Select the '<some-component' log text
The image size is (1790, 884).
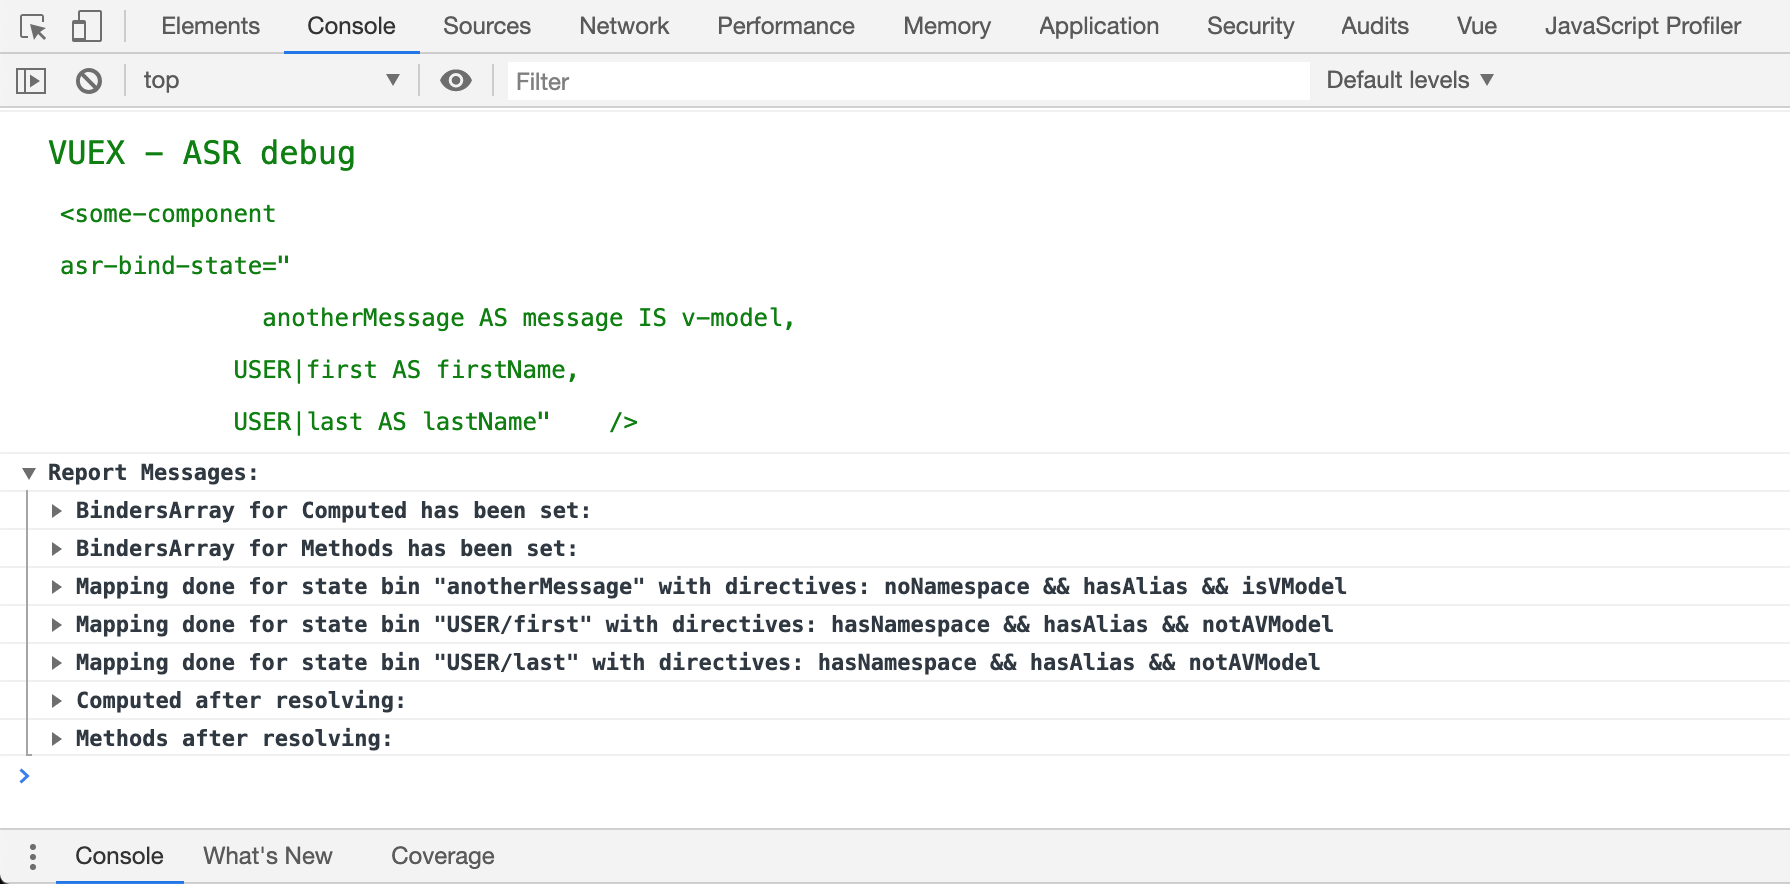click(168, 214)
